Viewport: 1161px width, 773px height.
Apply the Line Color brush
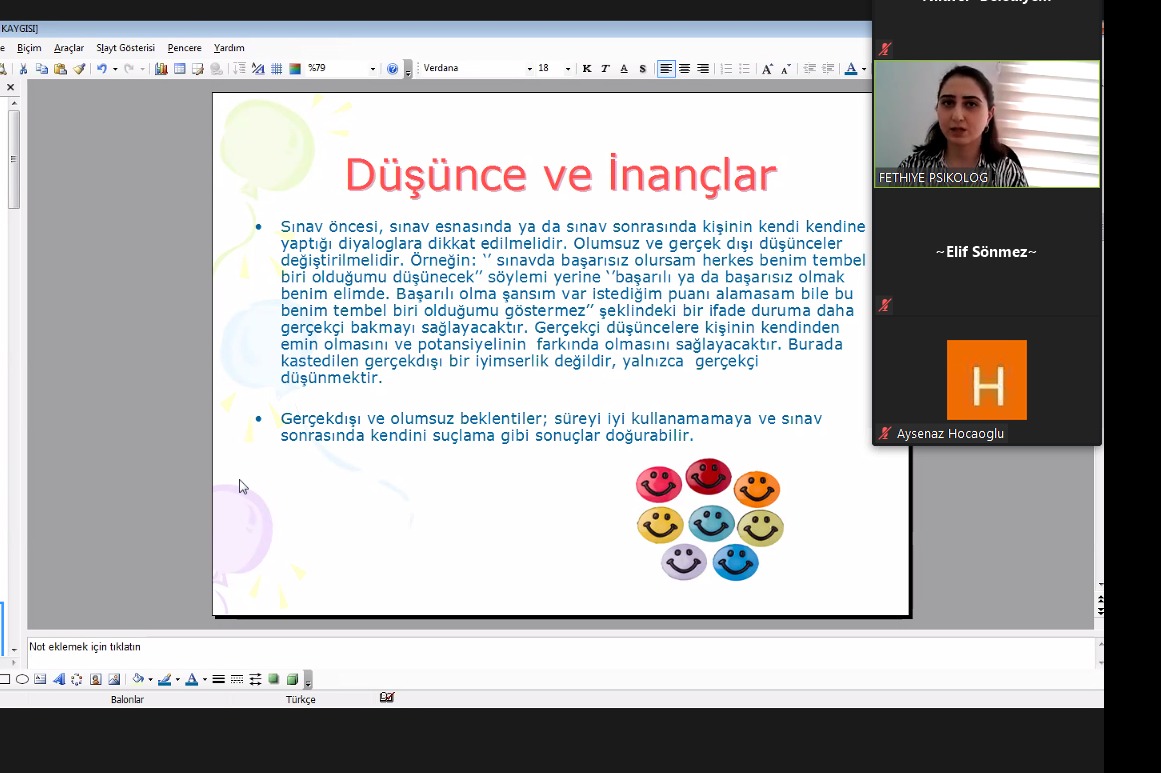click(x=165, y=679)
